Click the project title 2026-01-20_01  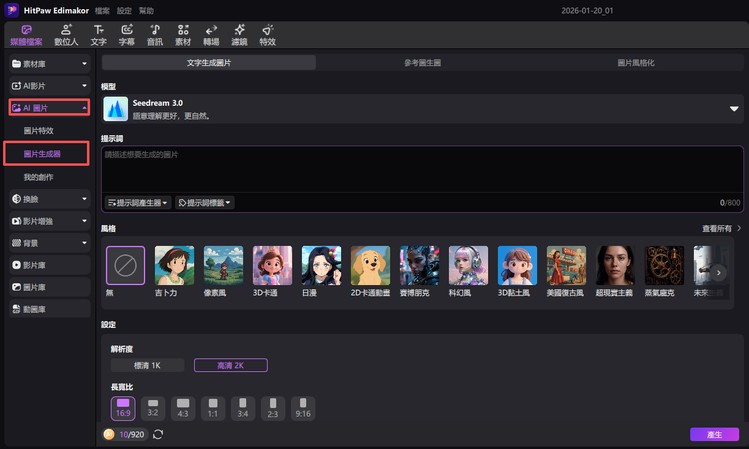tap(587, 11)
